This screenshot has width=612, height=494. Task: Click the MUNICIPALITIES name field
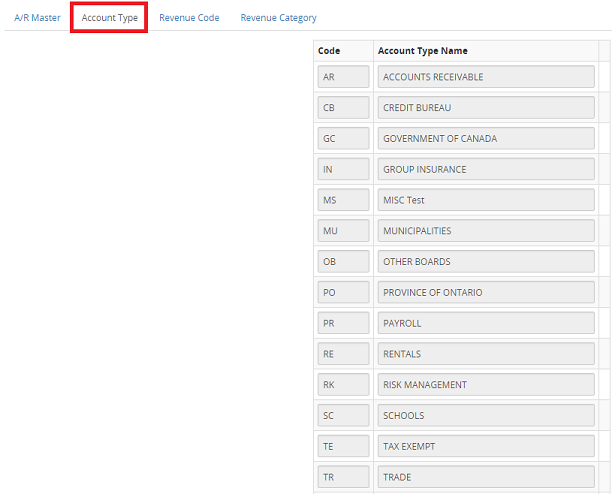485,231
